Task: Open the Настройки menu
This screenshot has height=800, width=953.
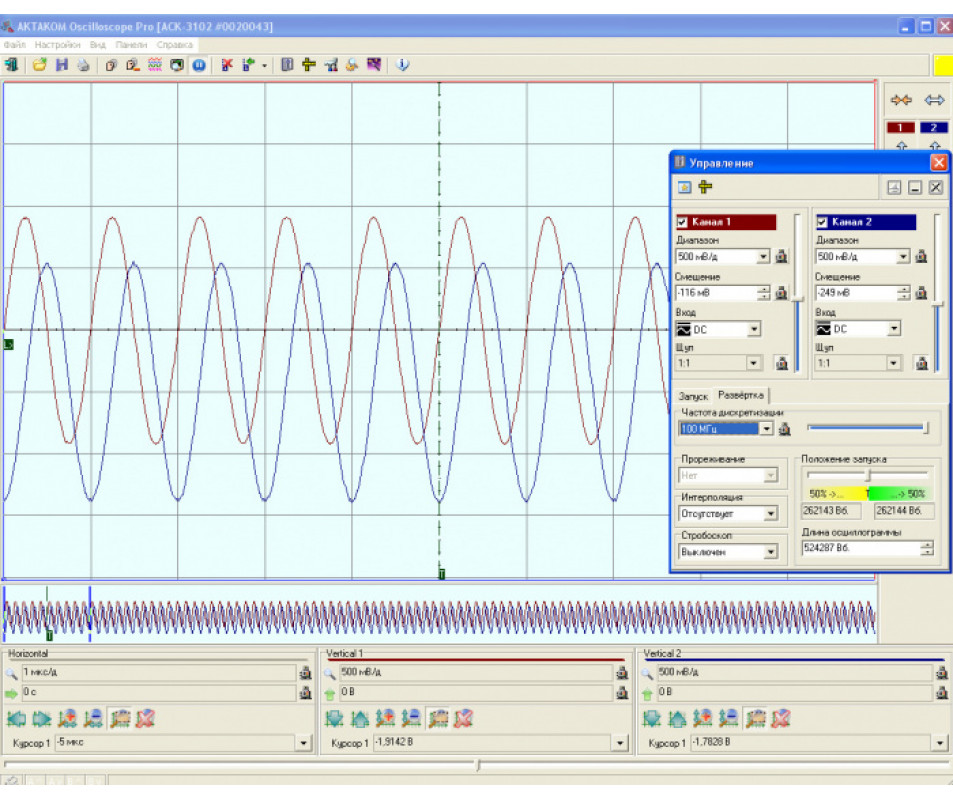Action: pyautogui.click(x=57, y=44)
